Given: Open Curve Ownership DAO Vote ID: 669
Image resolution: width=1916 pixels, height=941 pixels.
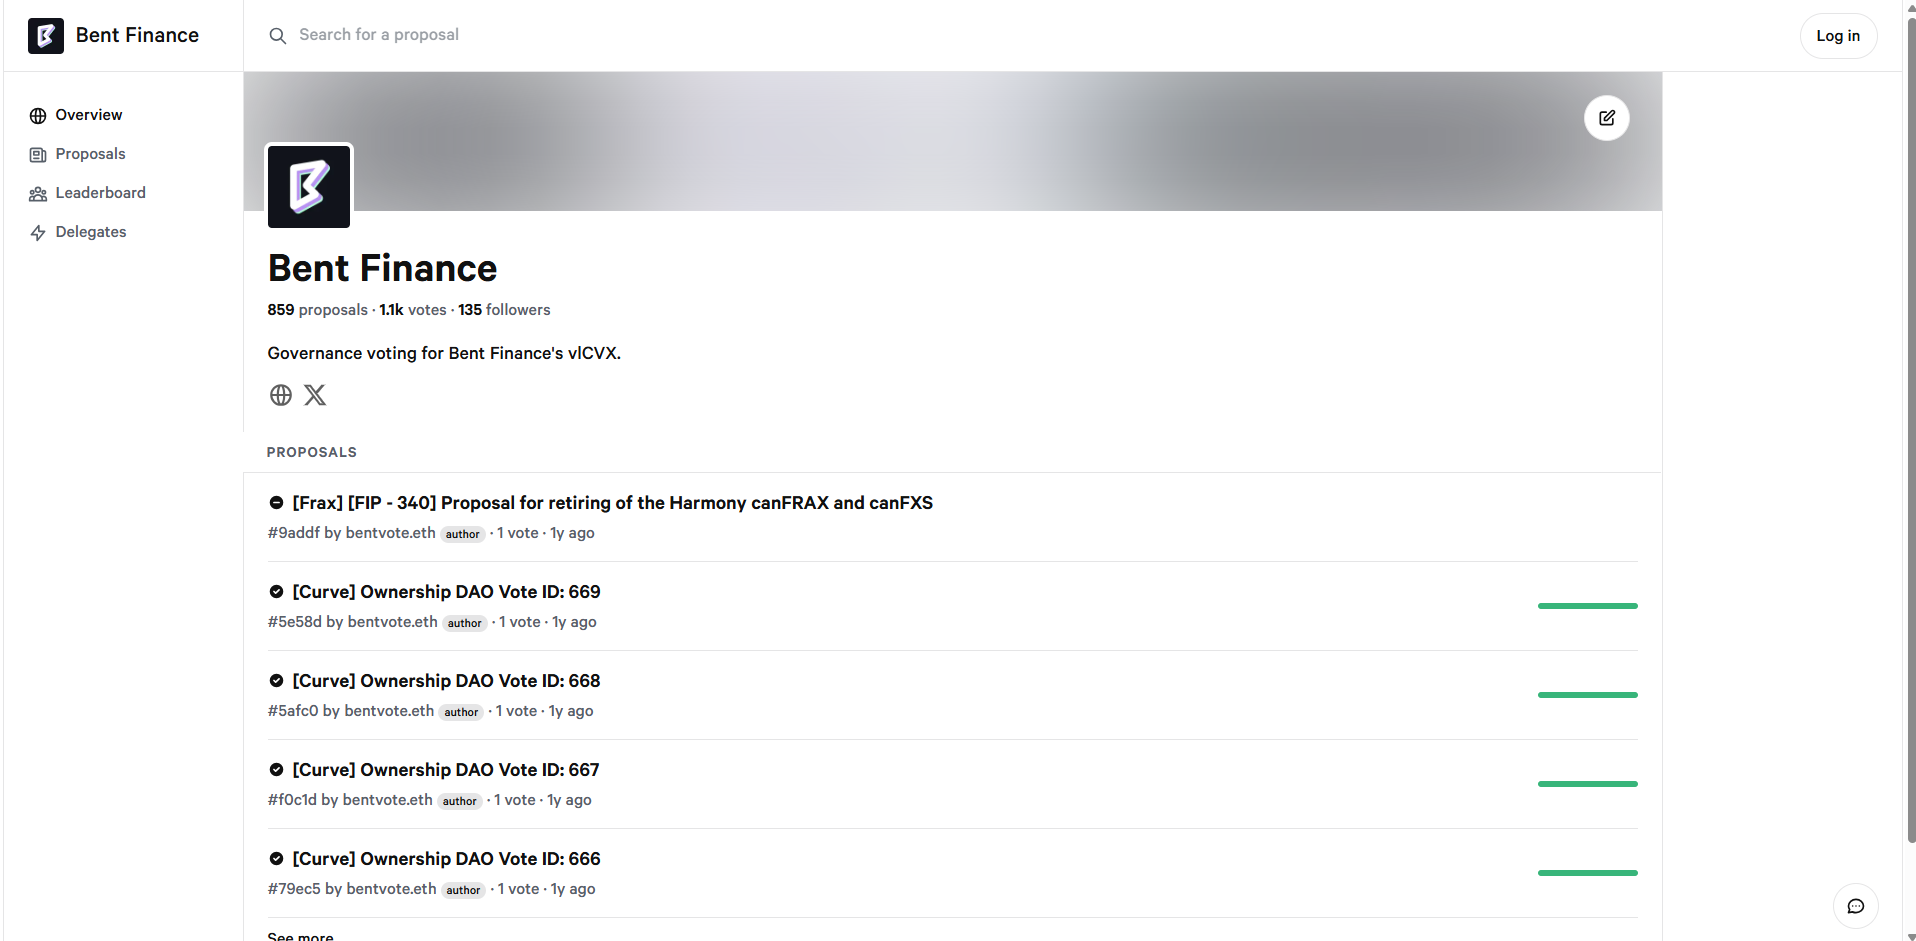Looking at the screenshot, I should 446,592.
